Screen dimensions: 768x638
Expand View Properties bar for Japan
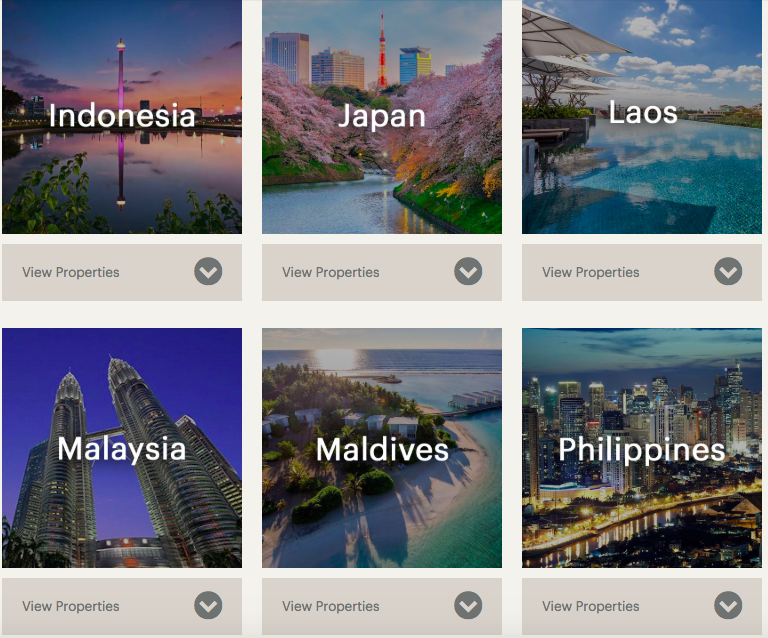tap(382, 272)
